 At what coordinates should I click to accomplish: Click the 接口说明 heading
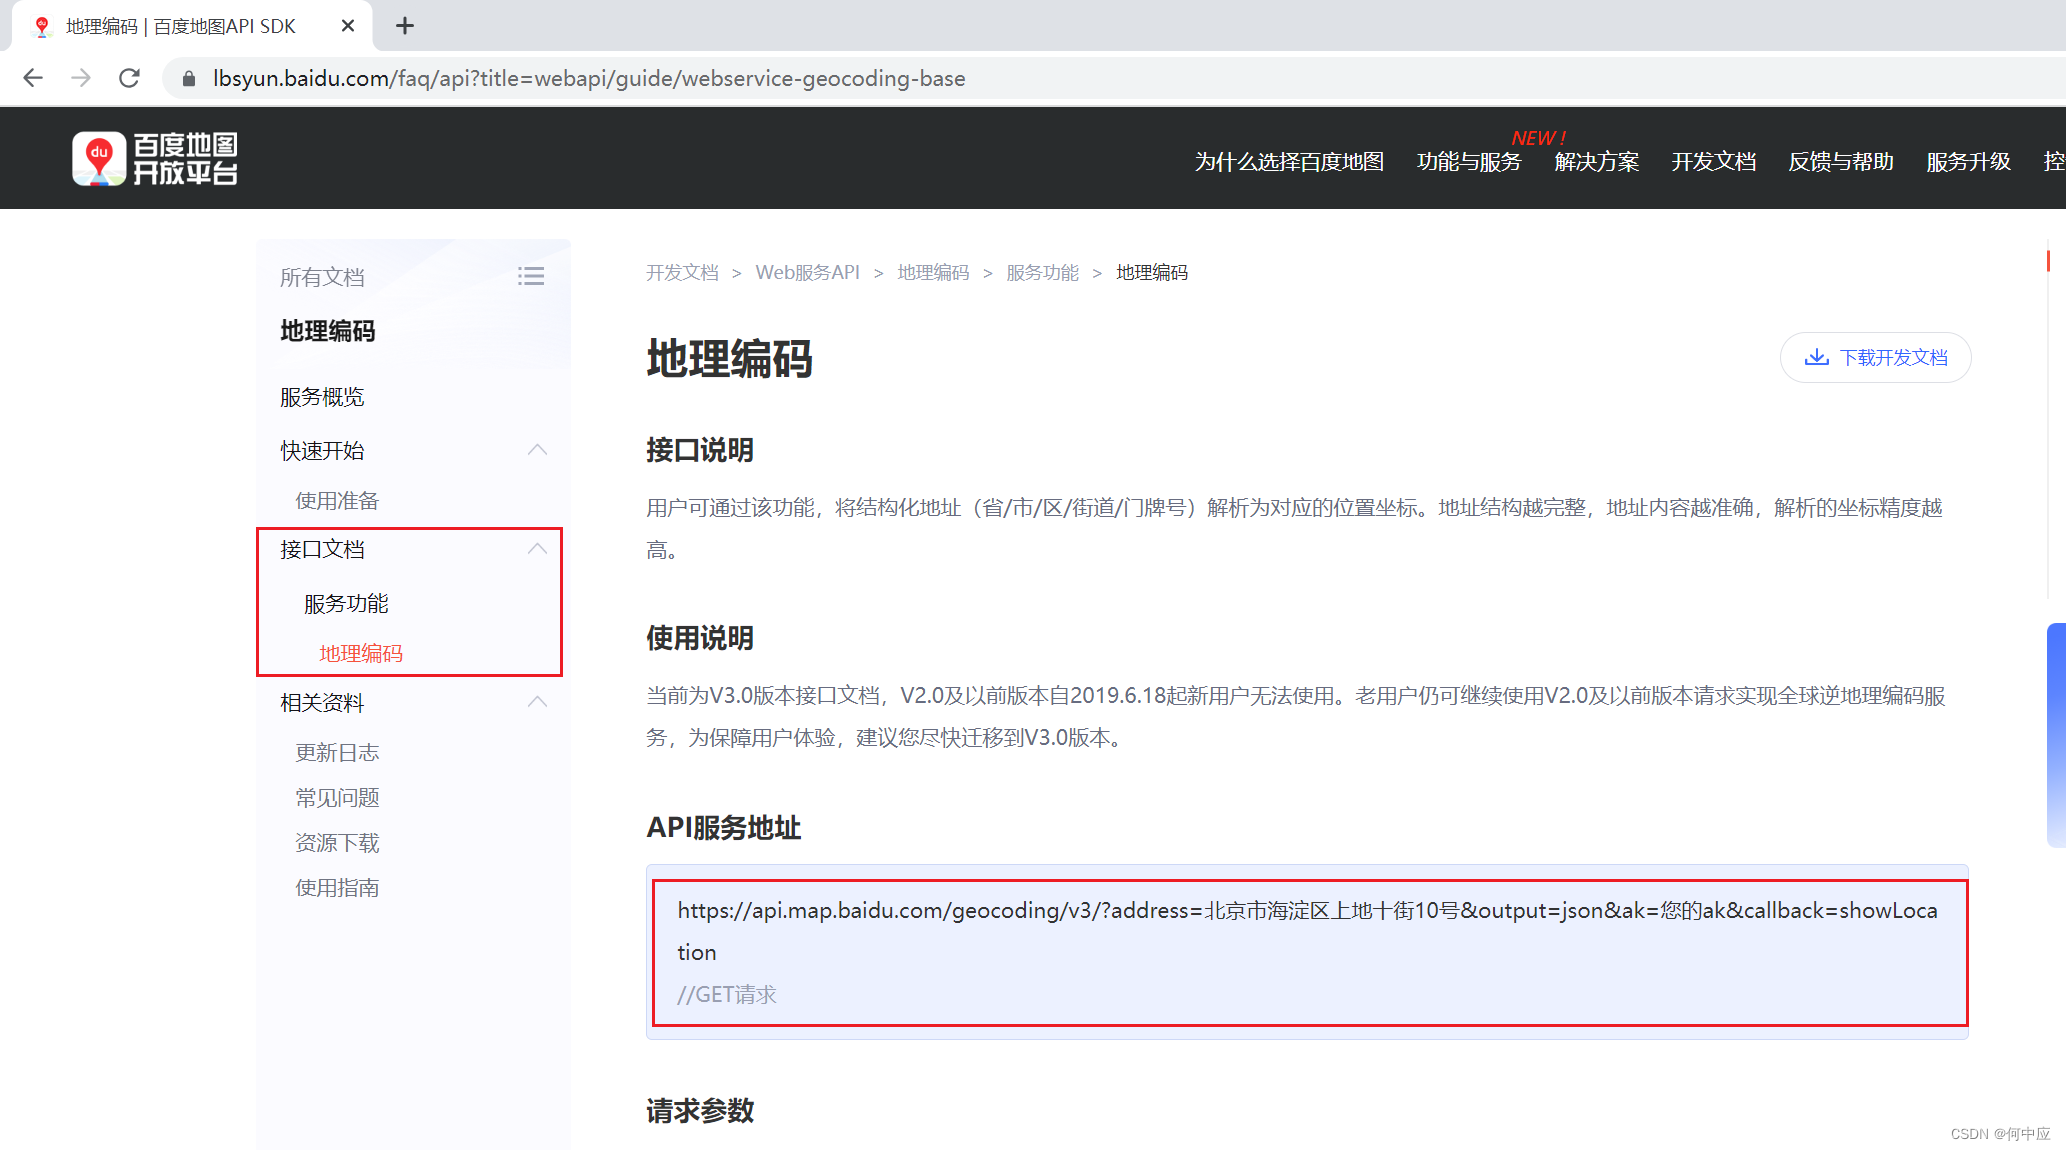700,450
